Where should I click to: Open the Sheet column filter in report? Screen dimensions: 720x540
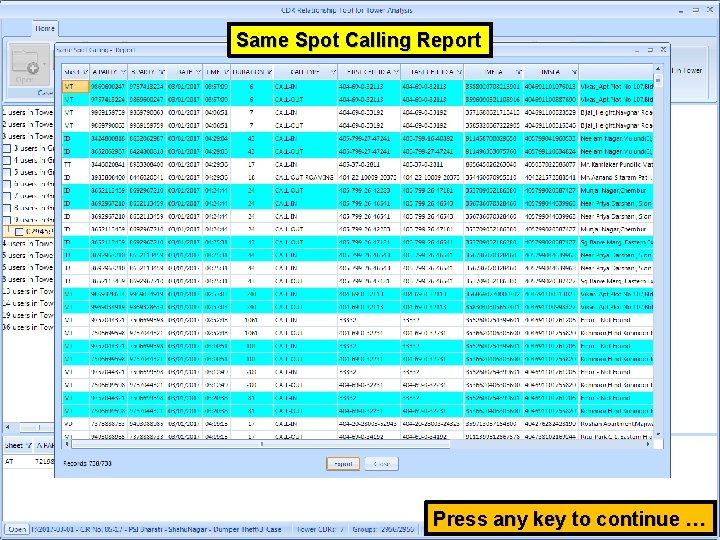tap(85, 72)
